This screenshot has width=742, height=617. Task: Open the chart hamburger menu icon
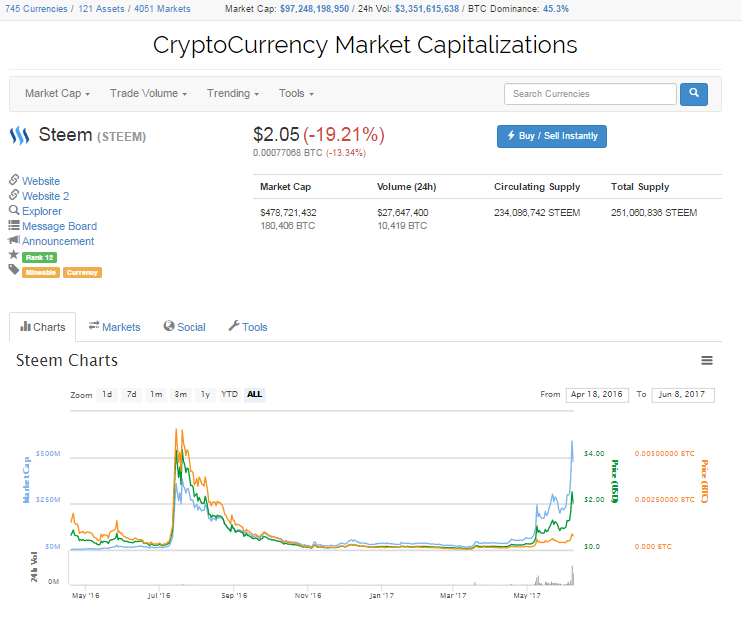(x=707, y=361)
